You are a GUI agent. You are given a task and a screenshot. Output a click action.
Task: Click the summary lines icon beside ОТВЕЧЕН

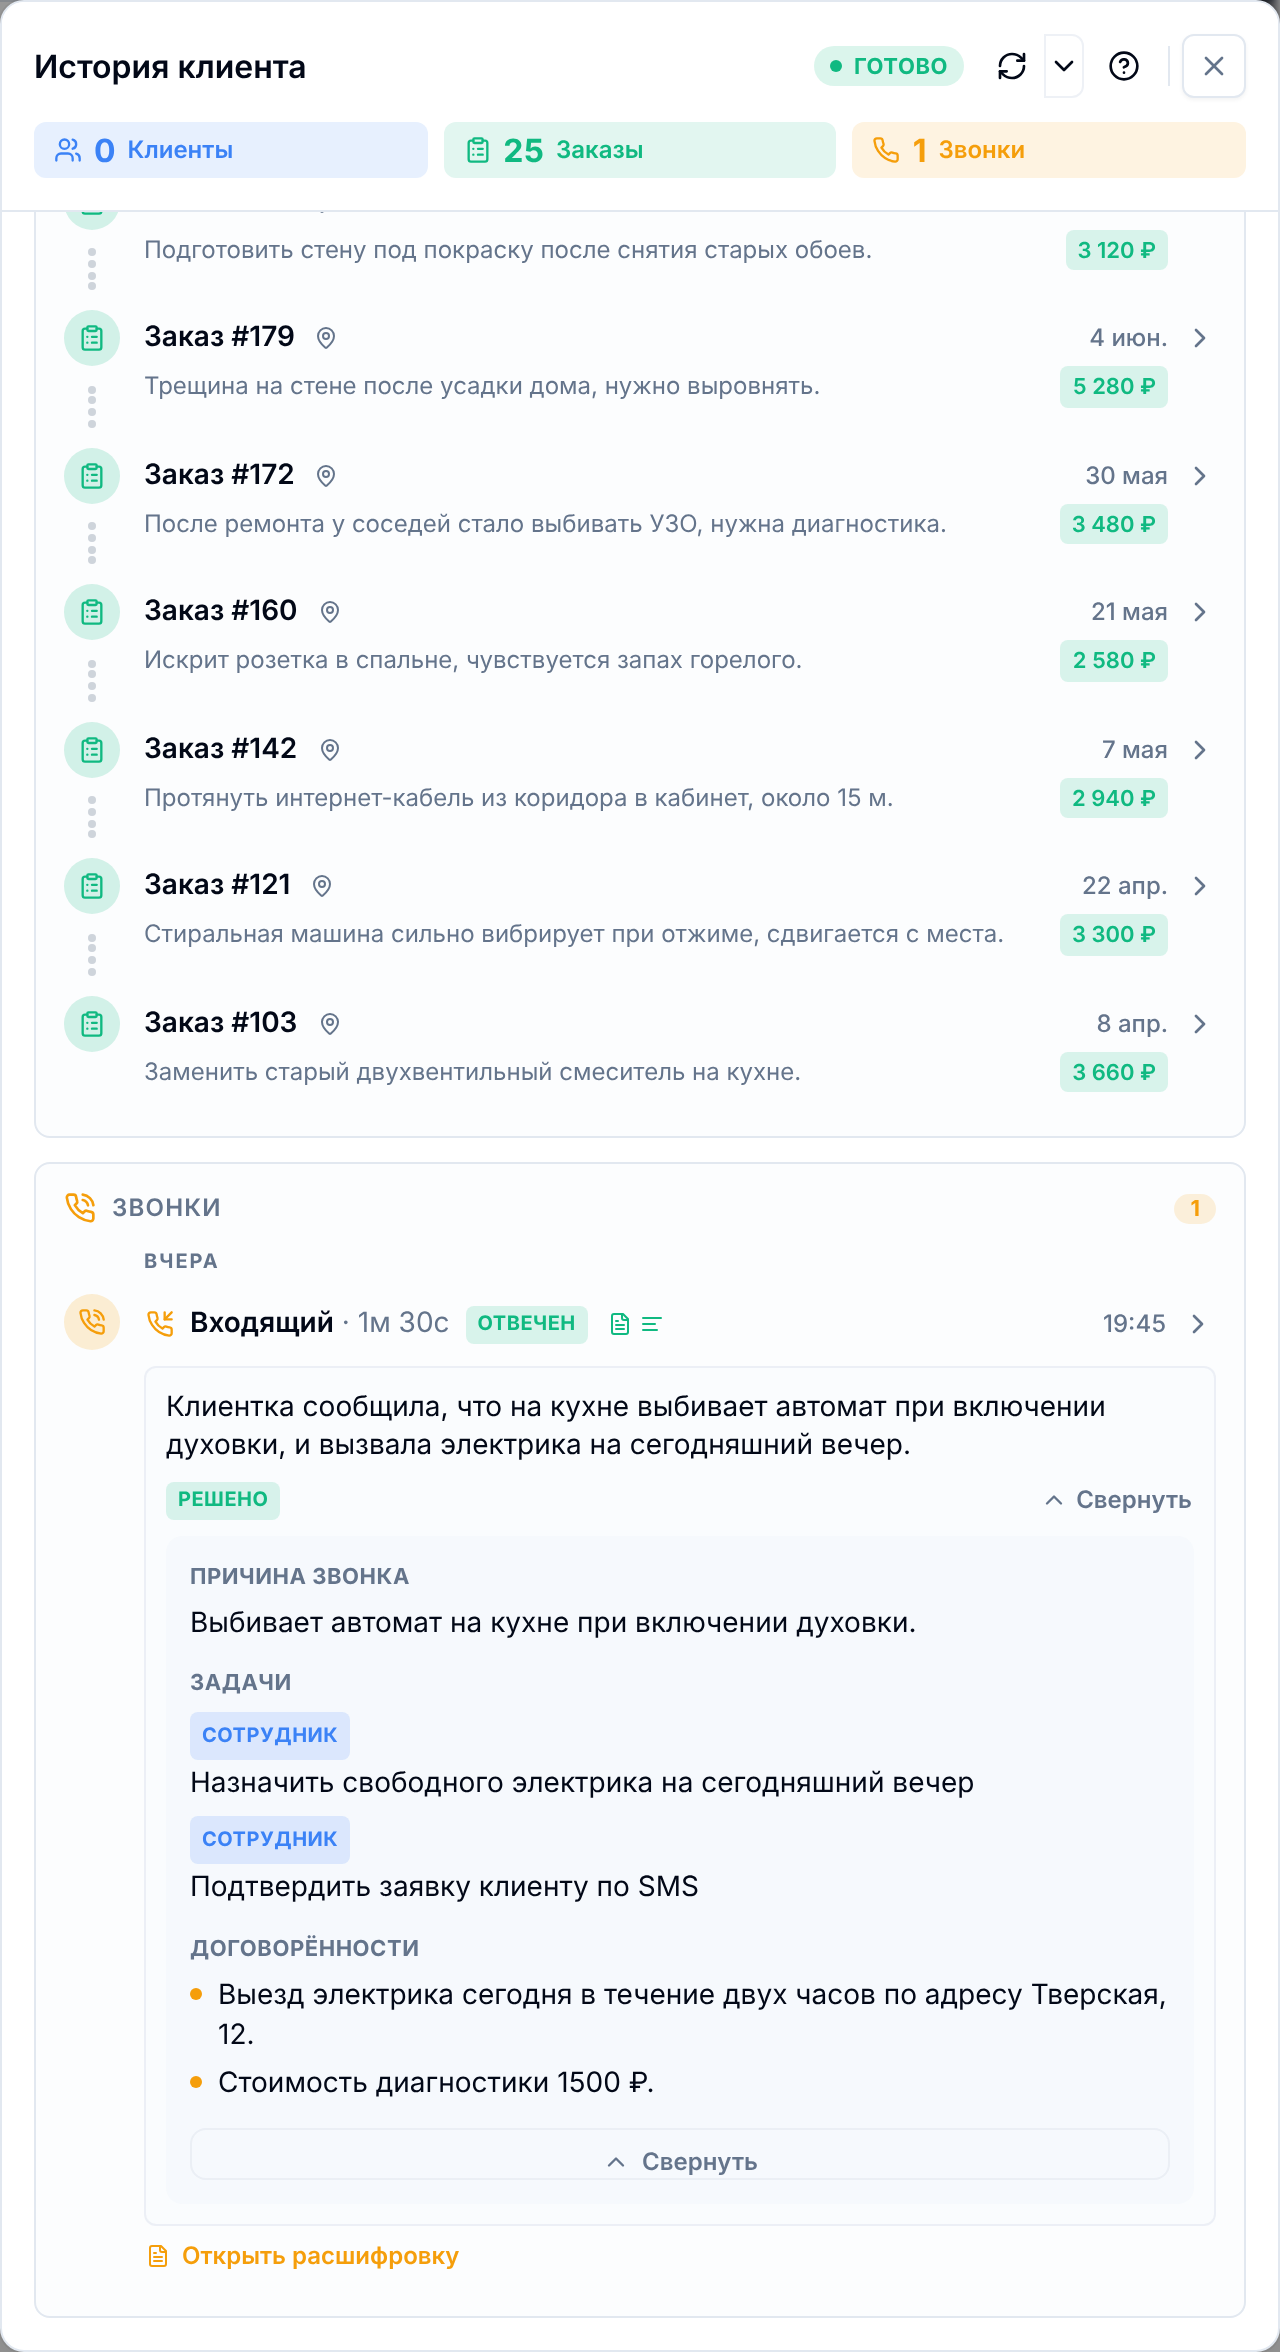(651, 1324)
